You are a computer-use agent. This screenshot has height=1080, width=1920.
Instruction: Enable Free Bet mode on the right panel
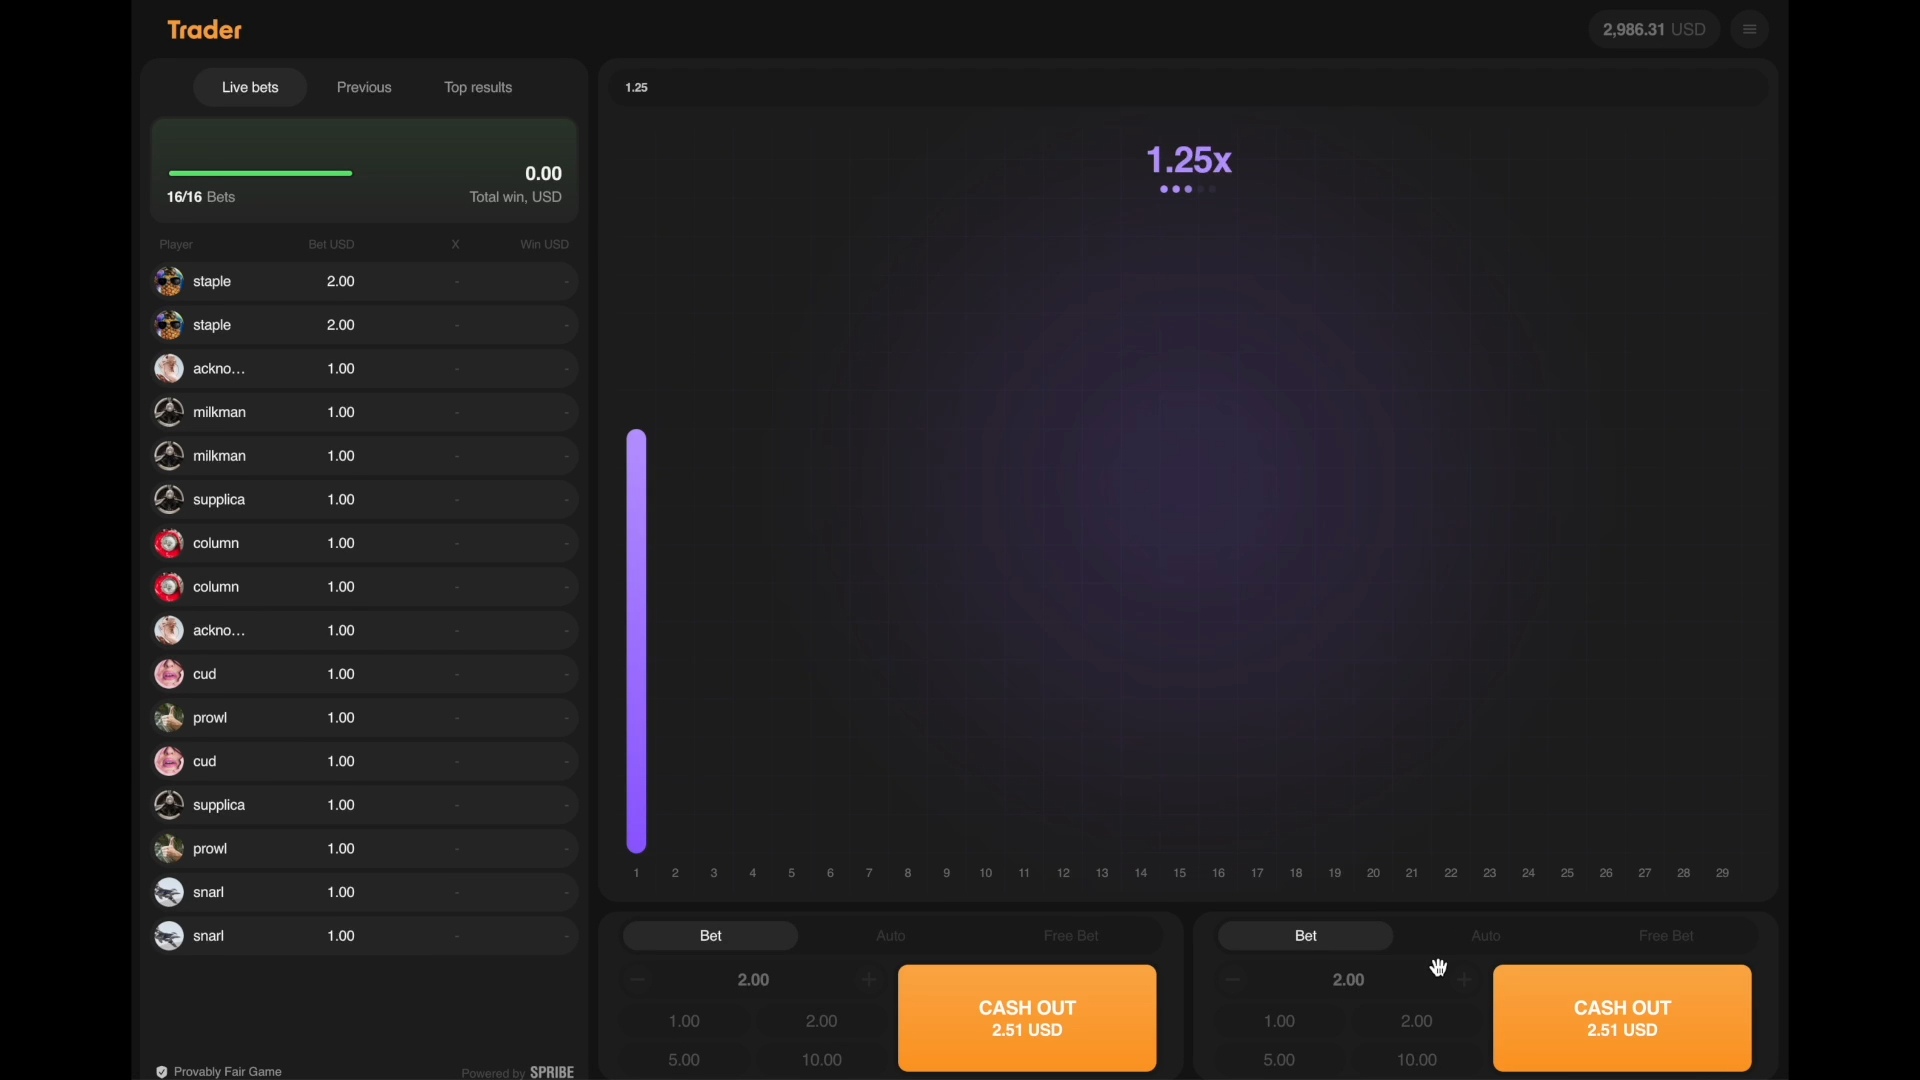1666,935
